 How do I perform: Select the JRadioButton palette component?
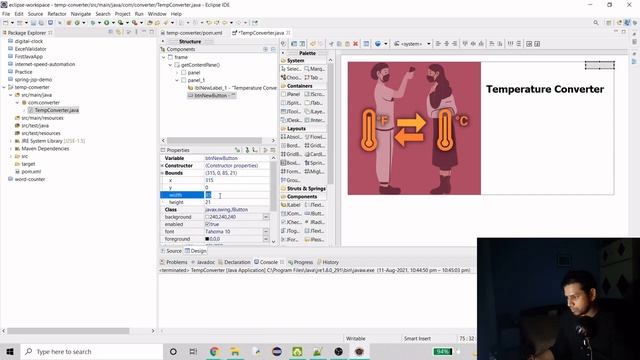(315, 222)
